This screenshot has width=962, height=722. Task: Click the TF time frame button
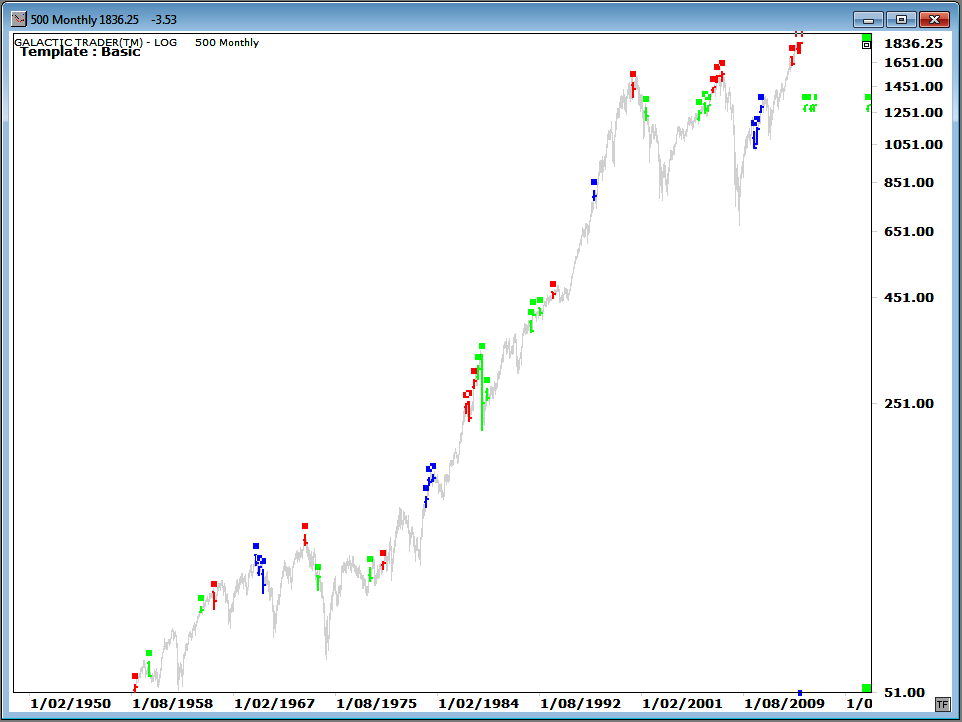[942, 704]
